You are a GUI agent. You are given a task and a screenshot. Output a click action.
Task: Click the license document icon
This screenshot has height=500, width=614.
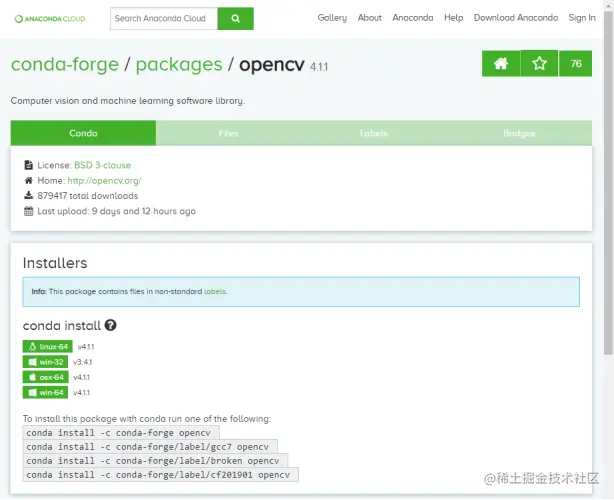click(29, 165)
